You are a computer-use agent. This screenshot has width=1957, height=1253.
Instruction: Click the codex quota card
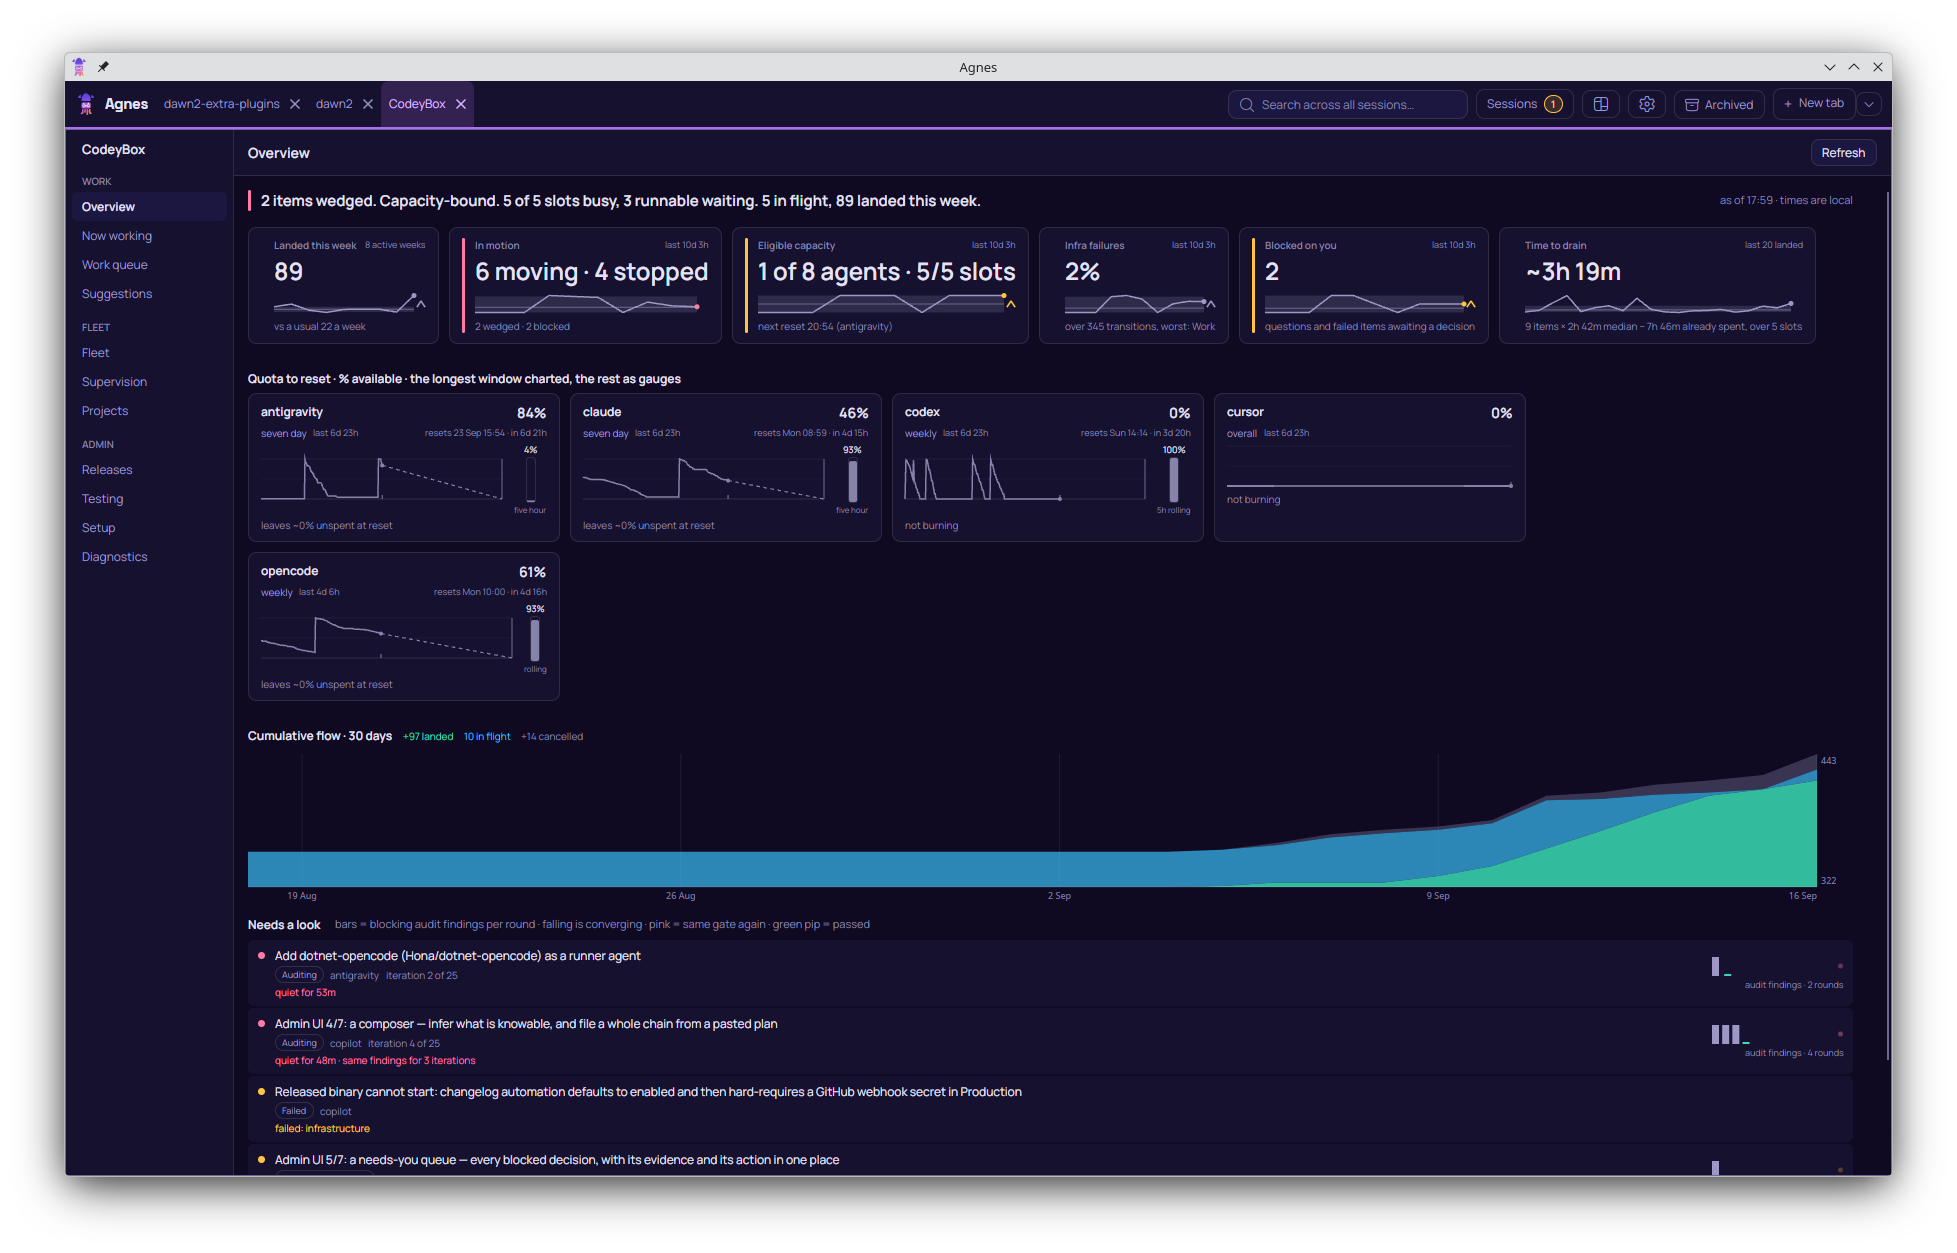pyautogui.click(x=1048, y=468)
